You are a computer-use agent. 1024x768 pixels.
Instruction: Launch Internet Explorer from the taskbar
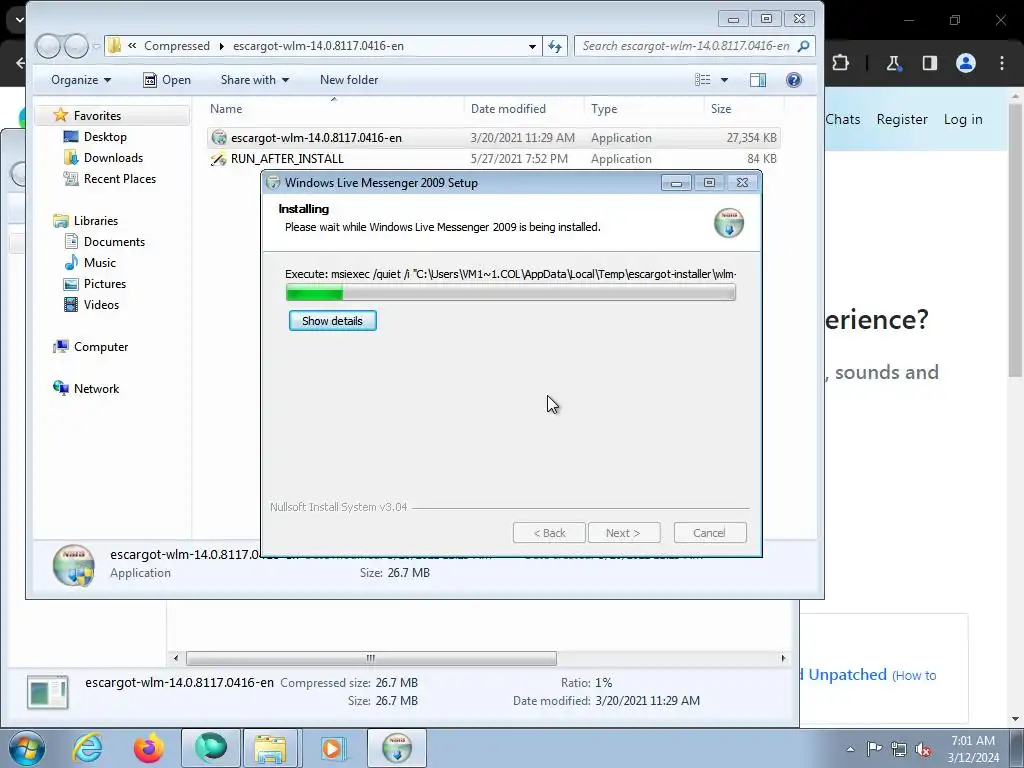(x=88, y=748)
